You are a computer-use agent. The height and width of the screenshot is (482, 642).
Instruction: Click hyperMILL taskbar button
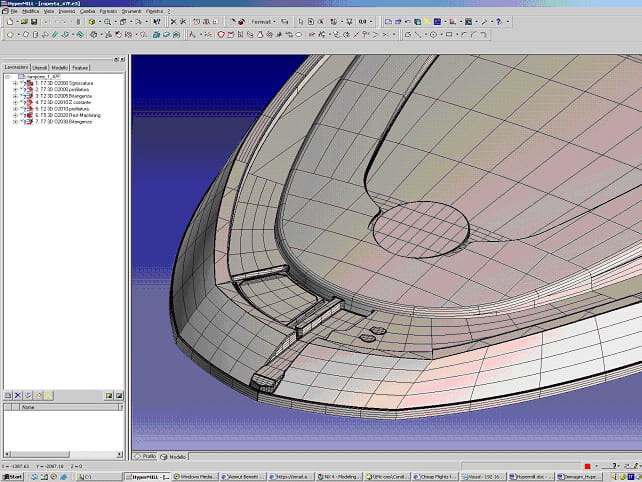tap(147, 477)
